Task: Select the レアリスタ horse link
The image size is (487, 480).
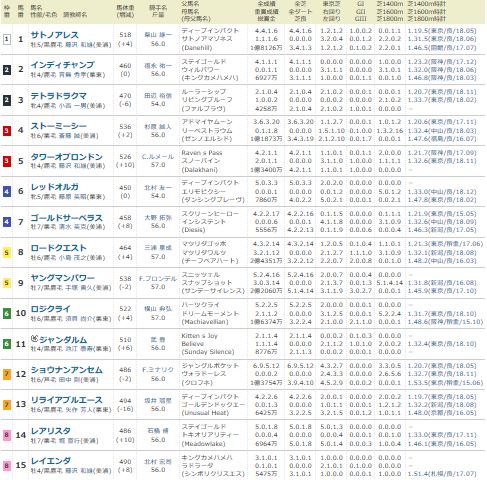Action: [x=51, y=431]
